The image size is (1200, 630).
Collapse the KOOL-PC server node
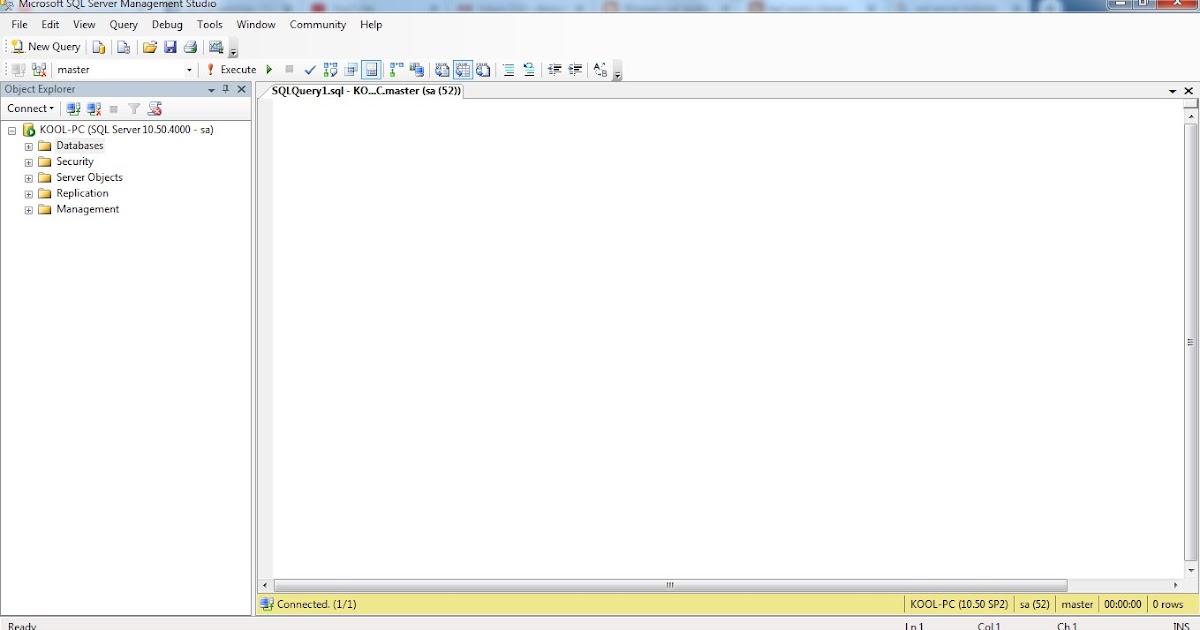(12, 129)
